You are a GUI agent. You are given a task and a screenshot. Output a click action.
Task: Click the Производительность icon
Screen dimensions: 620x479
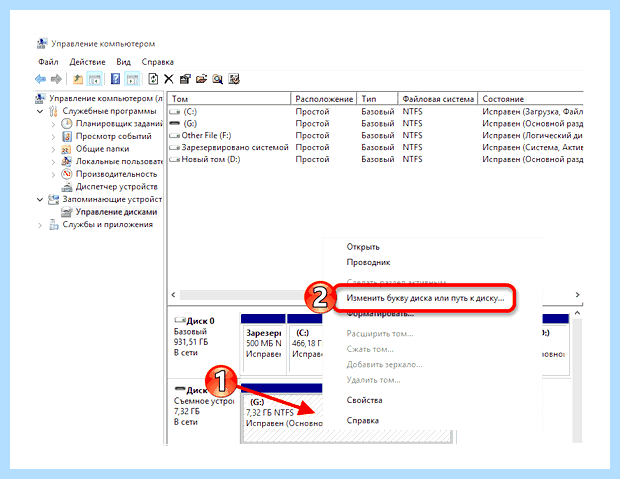[x=66, y=174]
